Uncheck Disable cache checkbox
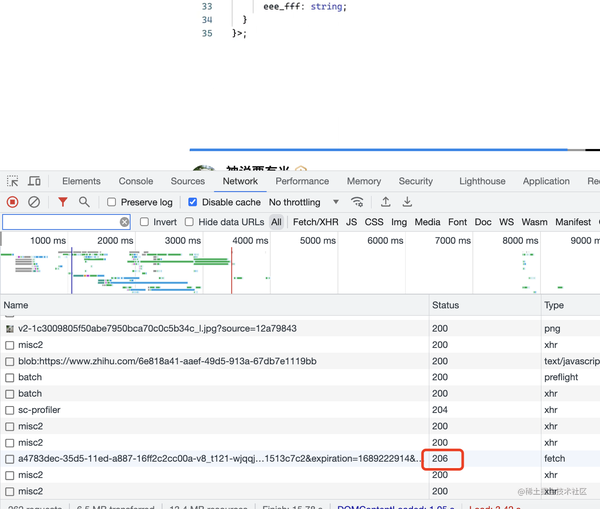The width and height of the screenshot is (600, 509). 192,202
